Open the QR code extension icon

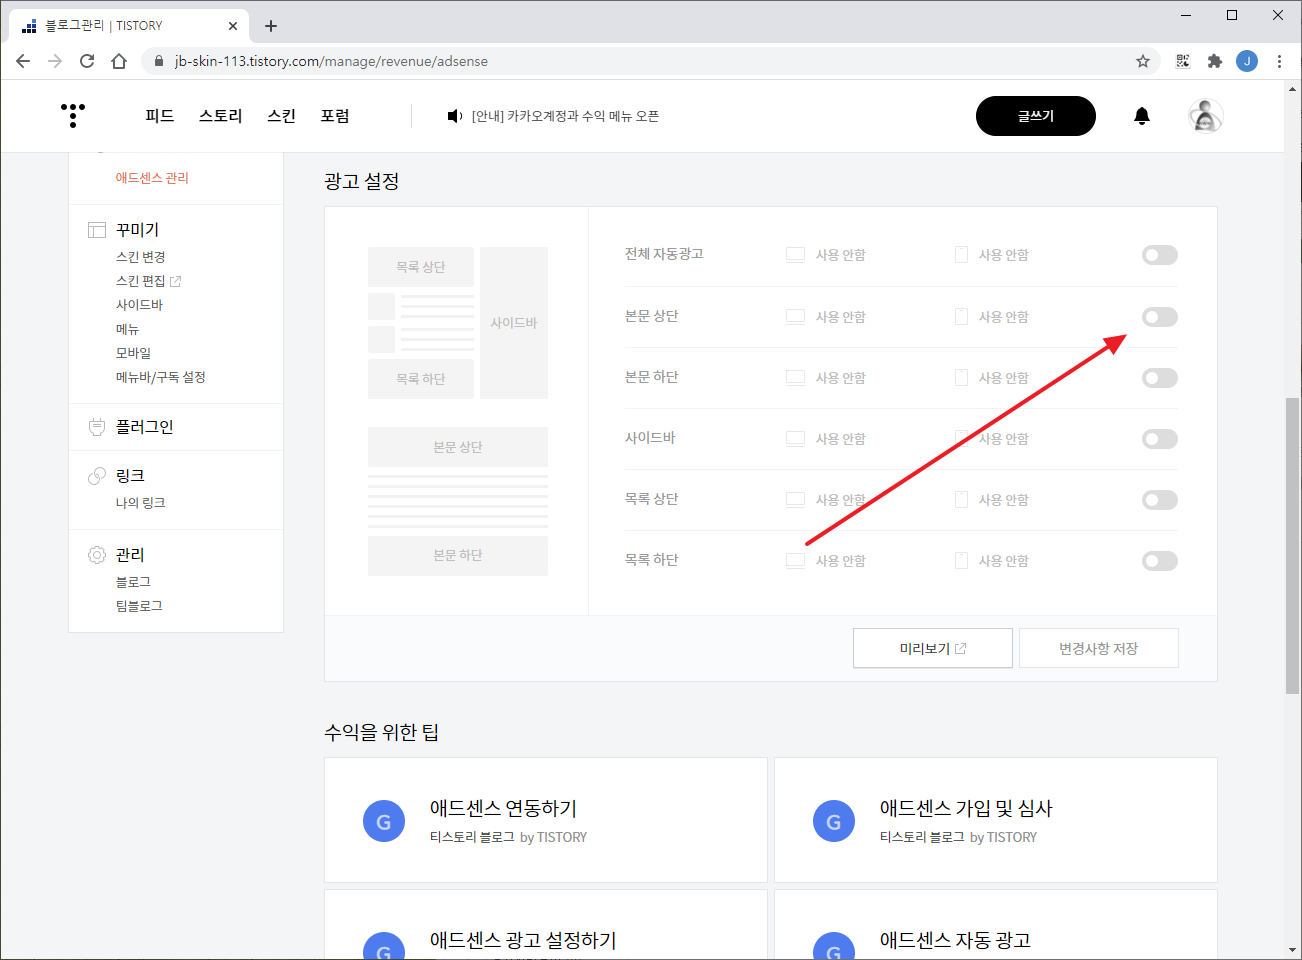click(1183, 61)
